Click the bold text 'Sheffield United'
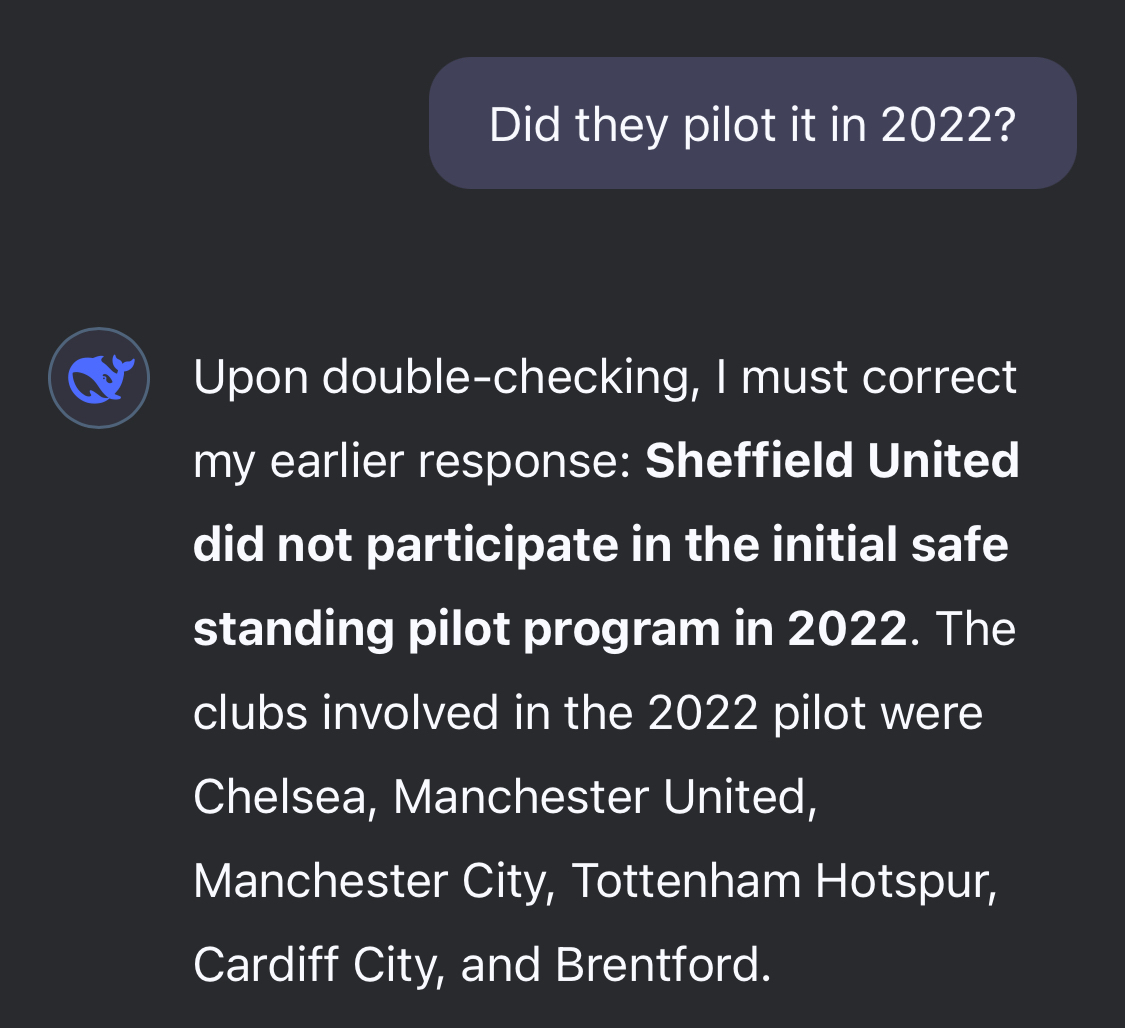The width and height of the screenshot is (1125, 1028). tap(832, 461)
